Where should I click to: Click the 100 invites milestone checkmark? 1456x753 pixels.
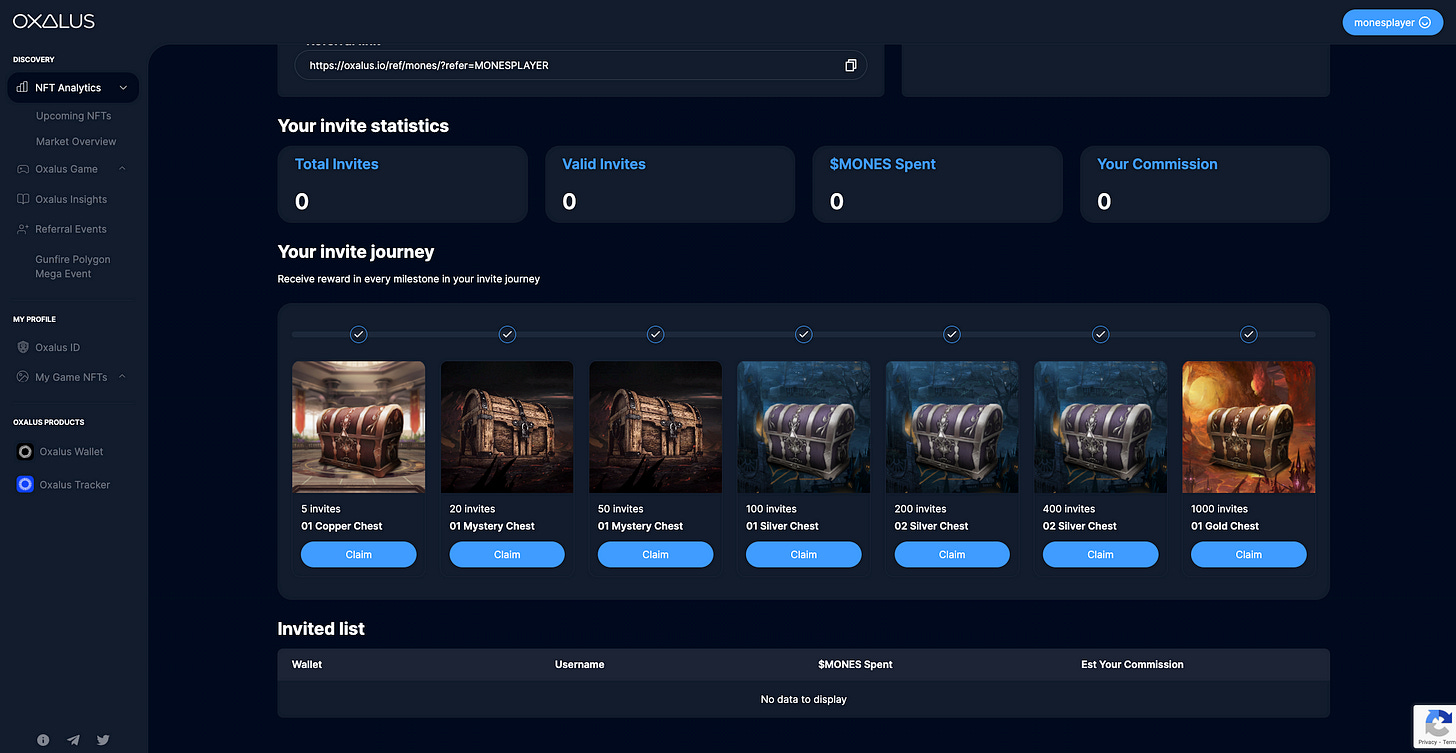coord(803,334)
